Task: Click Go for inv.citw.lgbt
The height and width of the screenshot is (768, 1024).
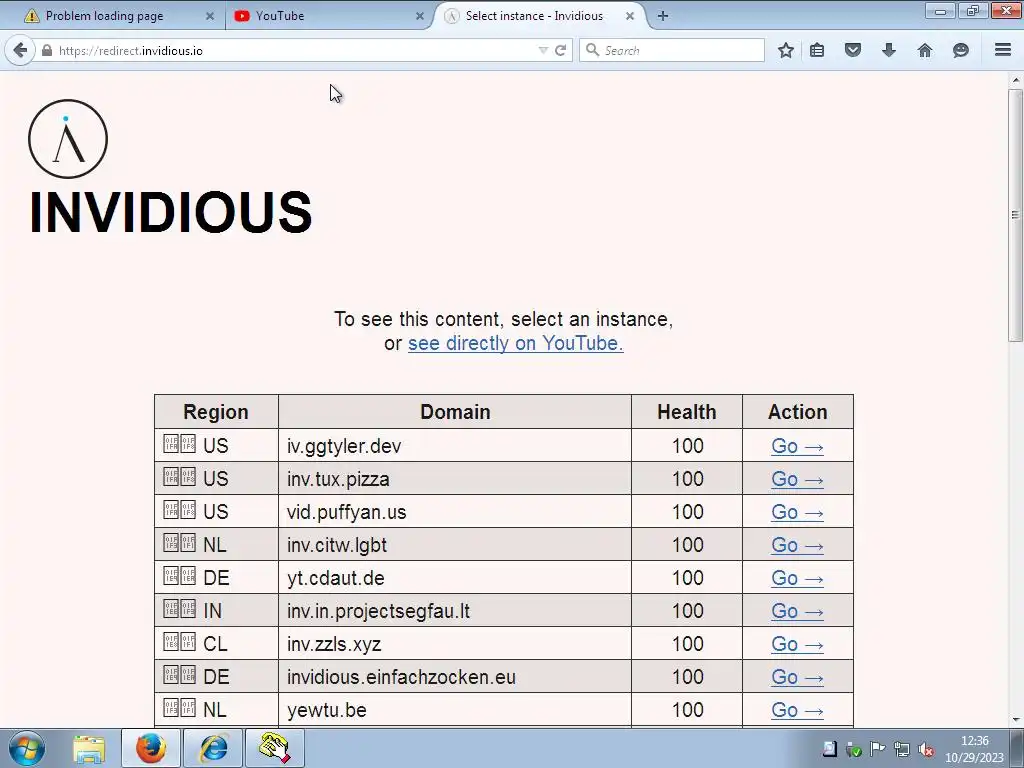Action: 797,545
